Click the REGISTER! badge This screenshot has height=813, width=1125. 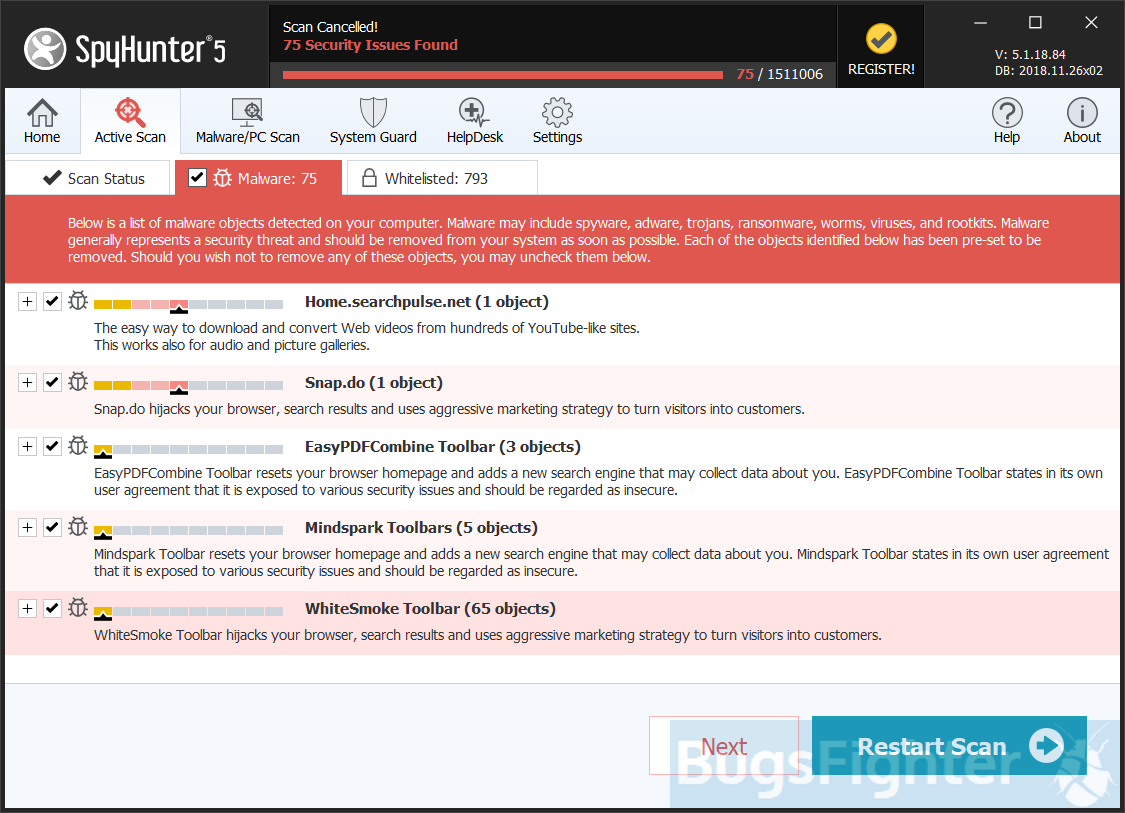pos(881,50)
